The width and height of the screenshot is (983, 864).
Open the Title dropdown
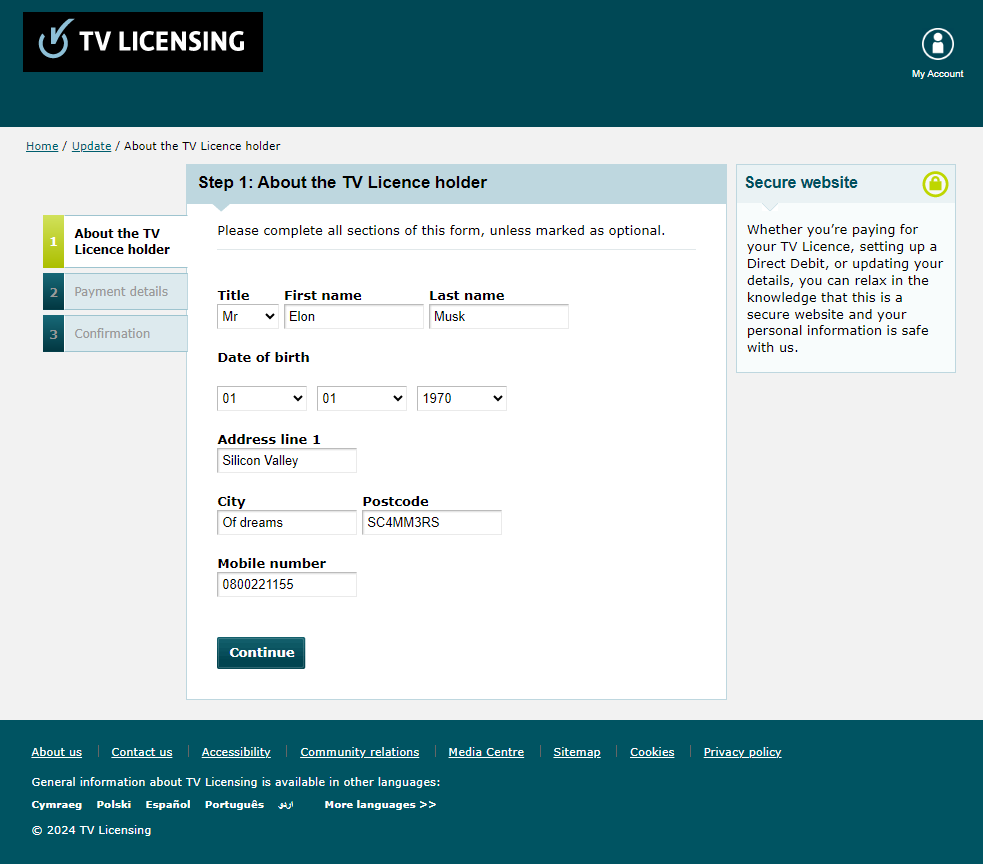[x=248, y=317]
